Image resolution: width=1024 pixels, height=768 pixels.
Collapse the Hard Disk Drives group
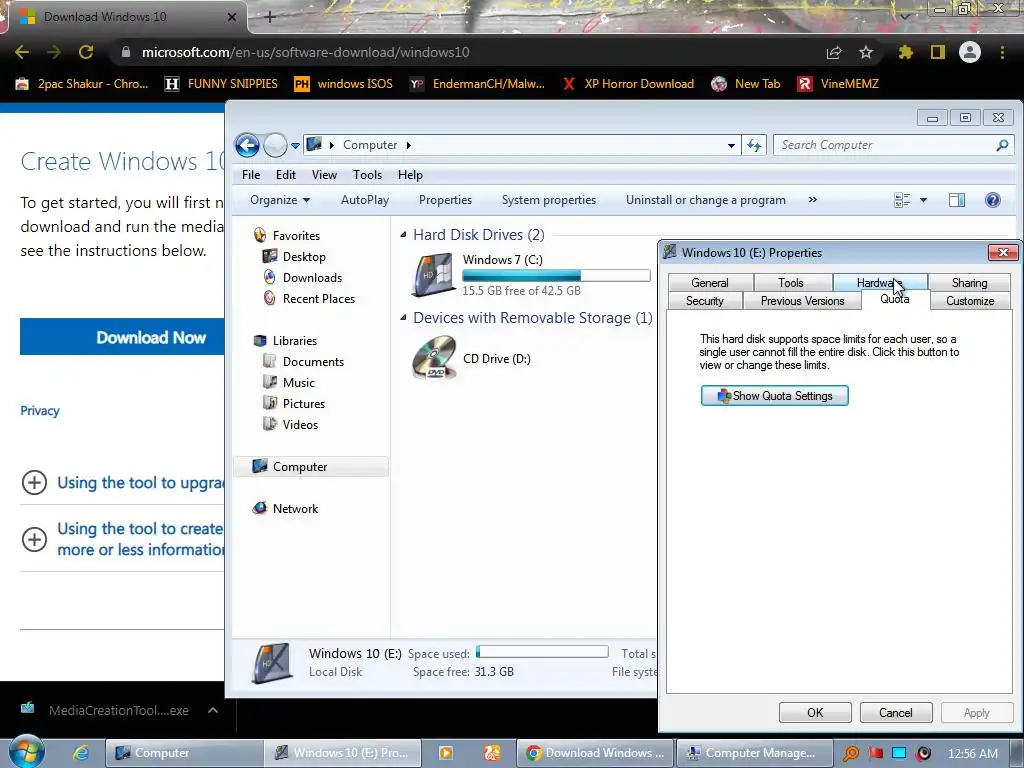(x=403, y=234)
